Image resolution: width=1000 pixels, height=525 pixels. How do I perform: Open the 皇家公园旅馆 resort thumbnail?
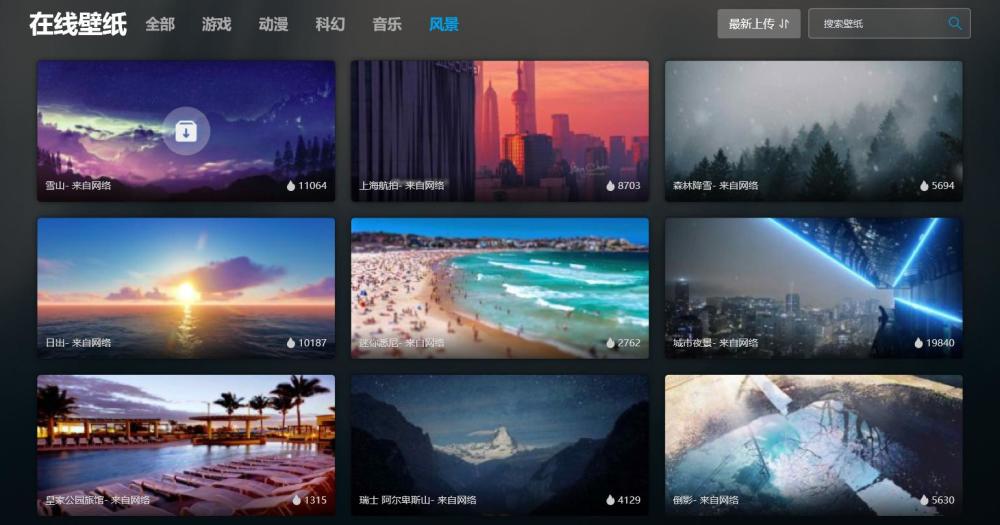[186, 445]
